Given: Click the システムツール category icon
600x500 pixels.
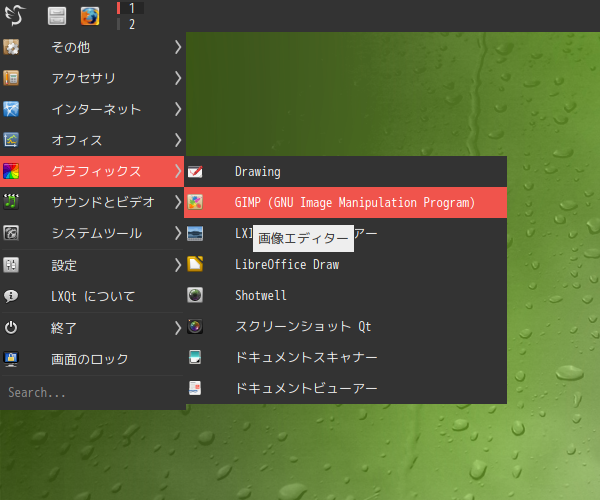Looking at the screenshot, I should pos(11,233).
